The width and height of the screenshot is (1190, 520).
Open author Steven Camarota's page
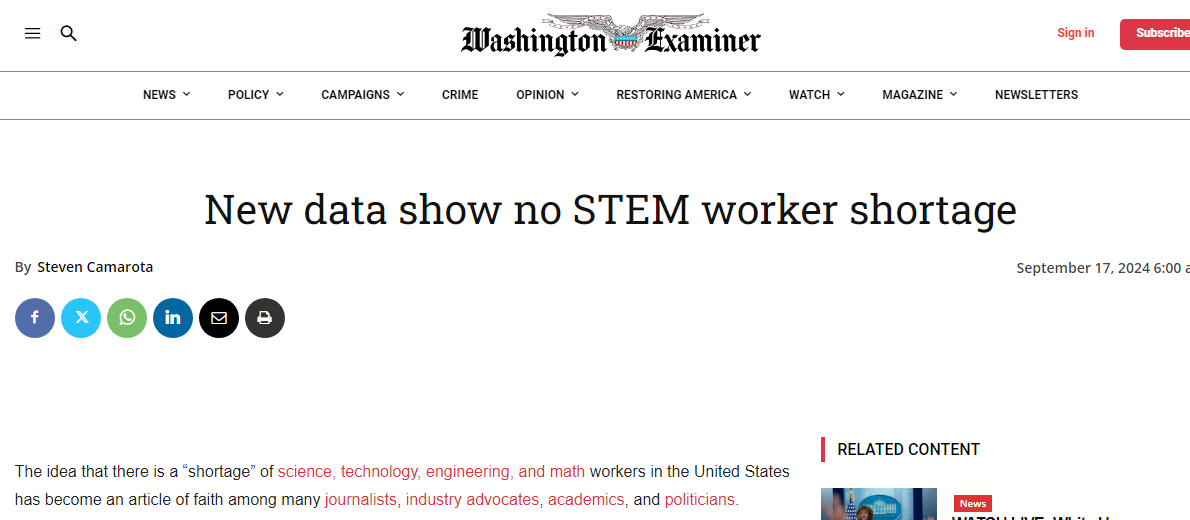(95, 267)
